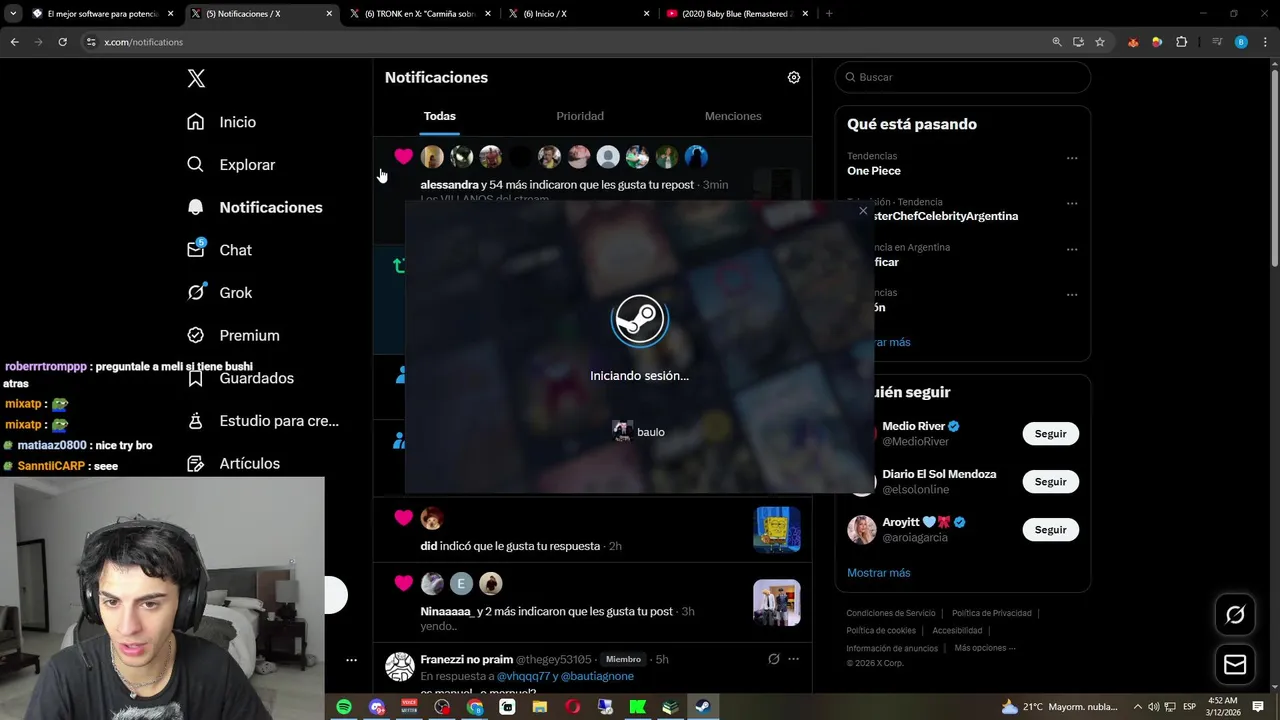This screenshot has height=720, width=1280.
Task: Open new browser tab plus button
Action: [829, 14]
